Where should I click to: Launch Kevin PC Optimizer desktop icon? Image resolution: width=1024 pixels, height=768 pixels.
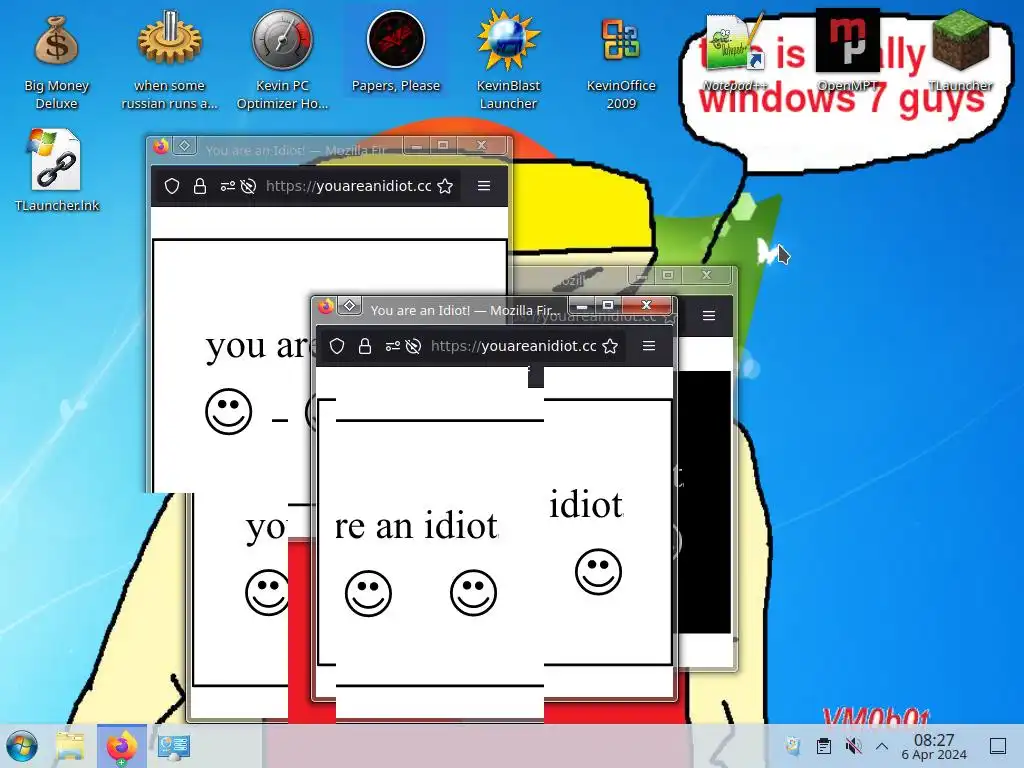point(282,60)
